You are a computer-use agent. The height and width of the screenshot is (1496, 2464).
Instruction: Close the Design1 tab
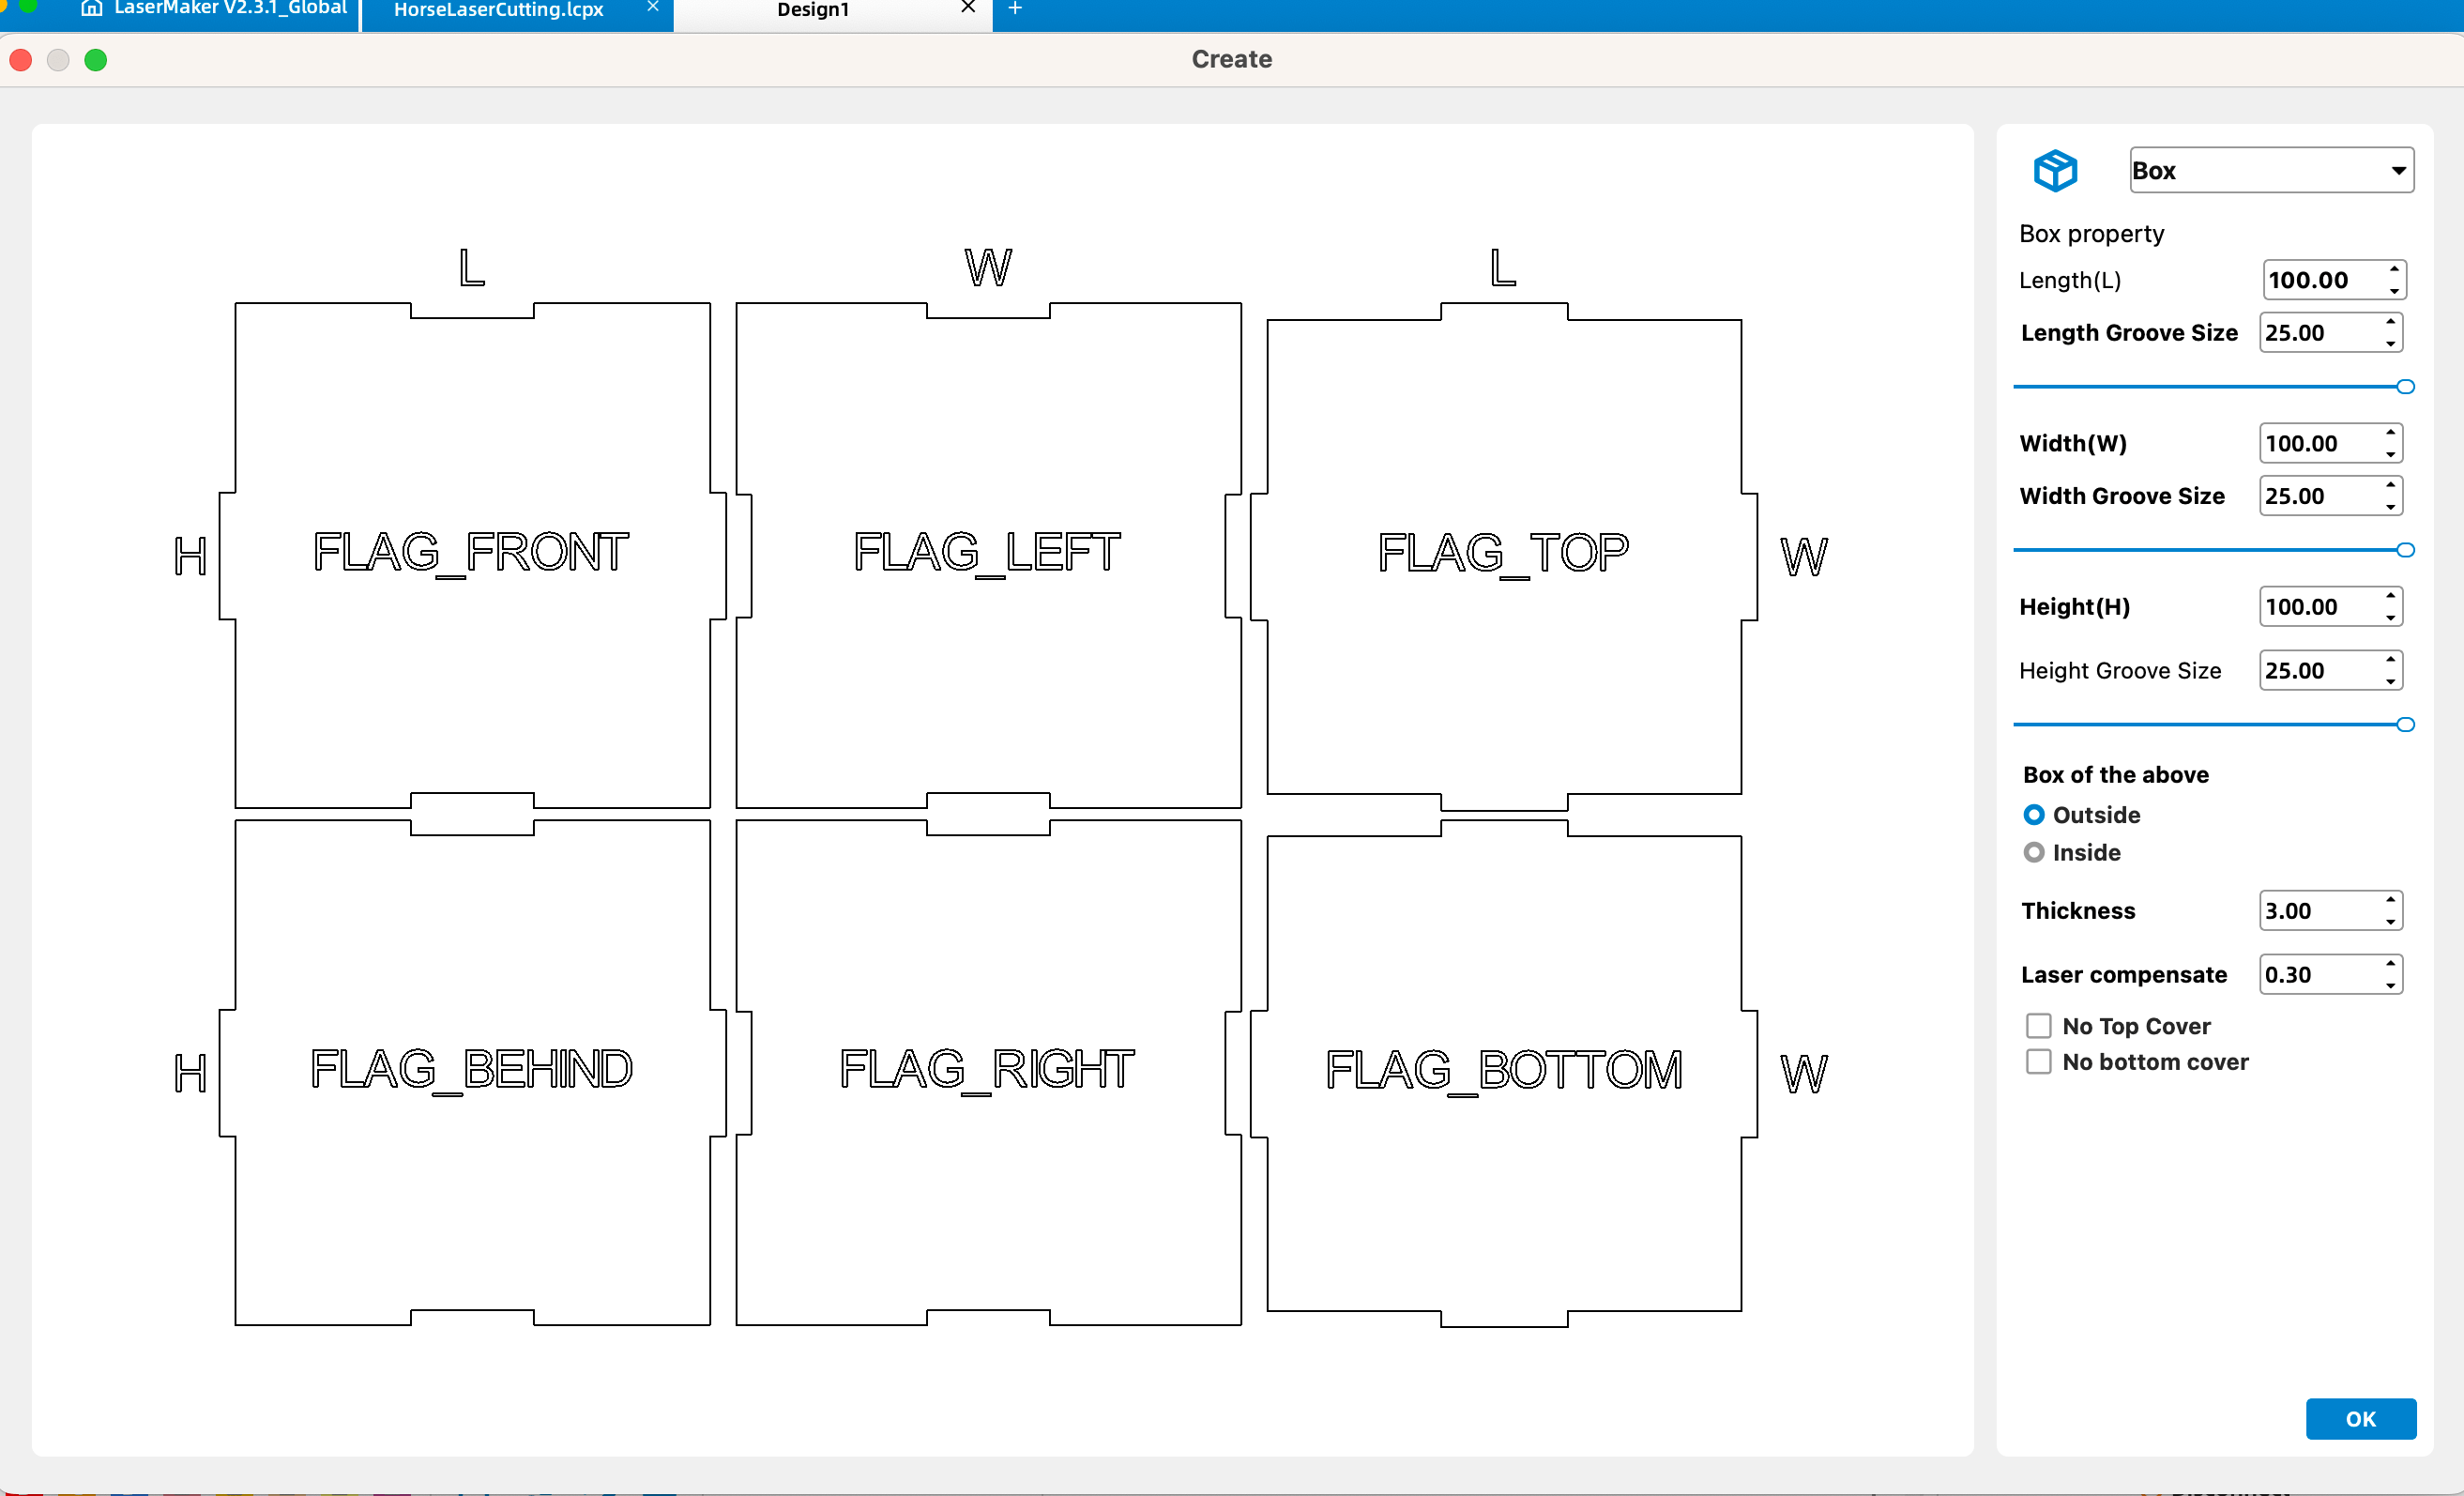tap(967, 8)
